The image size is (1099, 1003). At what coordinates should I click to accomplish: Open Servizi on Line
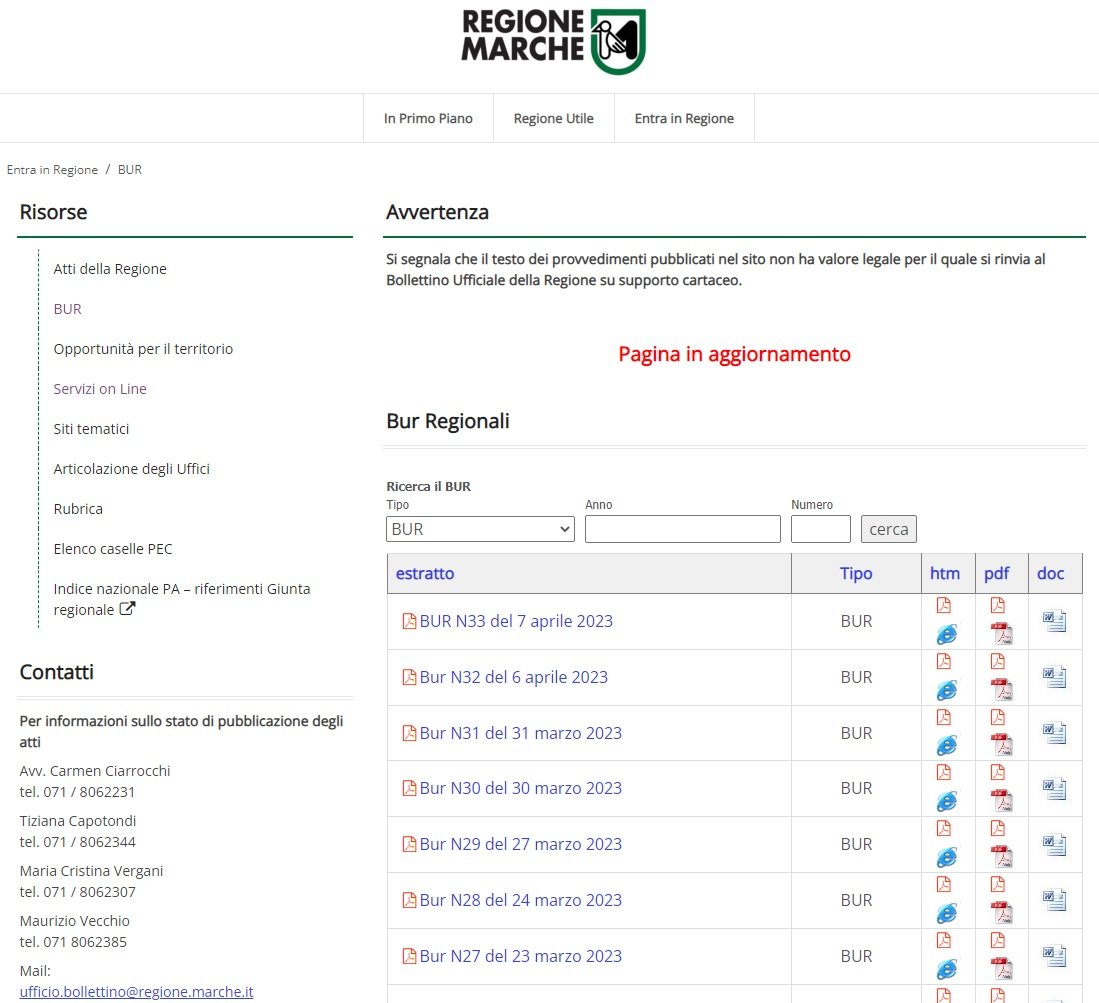[x=100, y=389]
